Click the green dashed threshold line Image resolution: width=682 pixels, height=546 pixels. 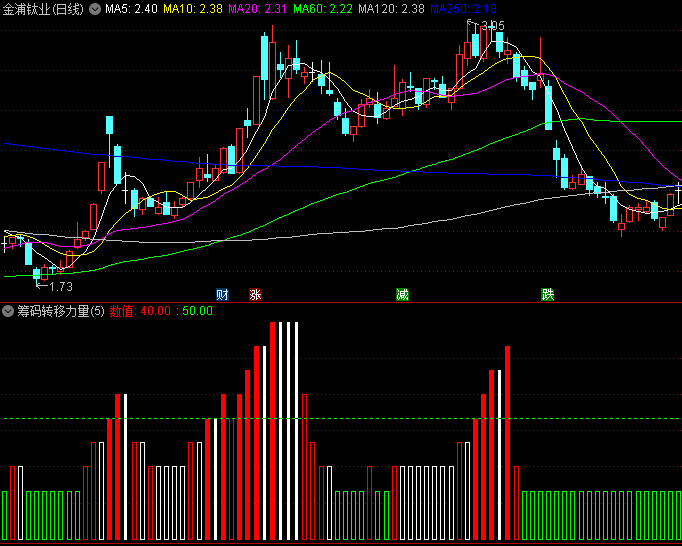[x=341, y=419]
